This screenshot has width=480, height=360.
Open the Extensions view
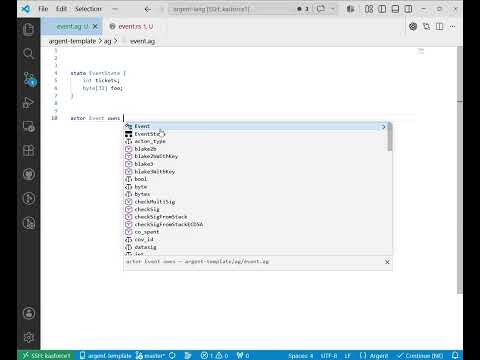[29, 150]
